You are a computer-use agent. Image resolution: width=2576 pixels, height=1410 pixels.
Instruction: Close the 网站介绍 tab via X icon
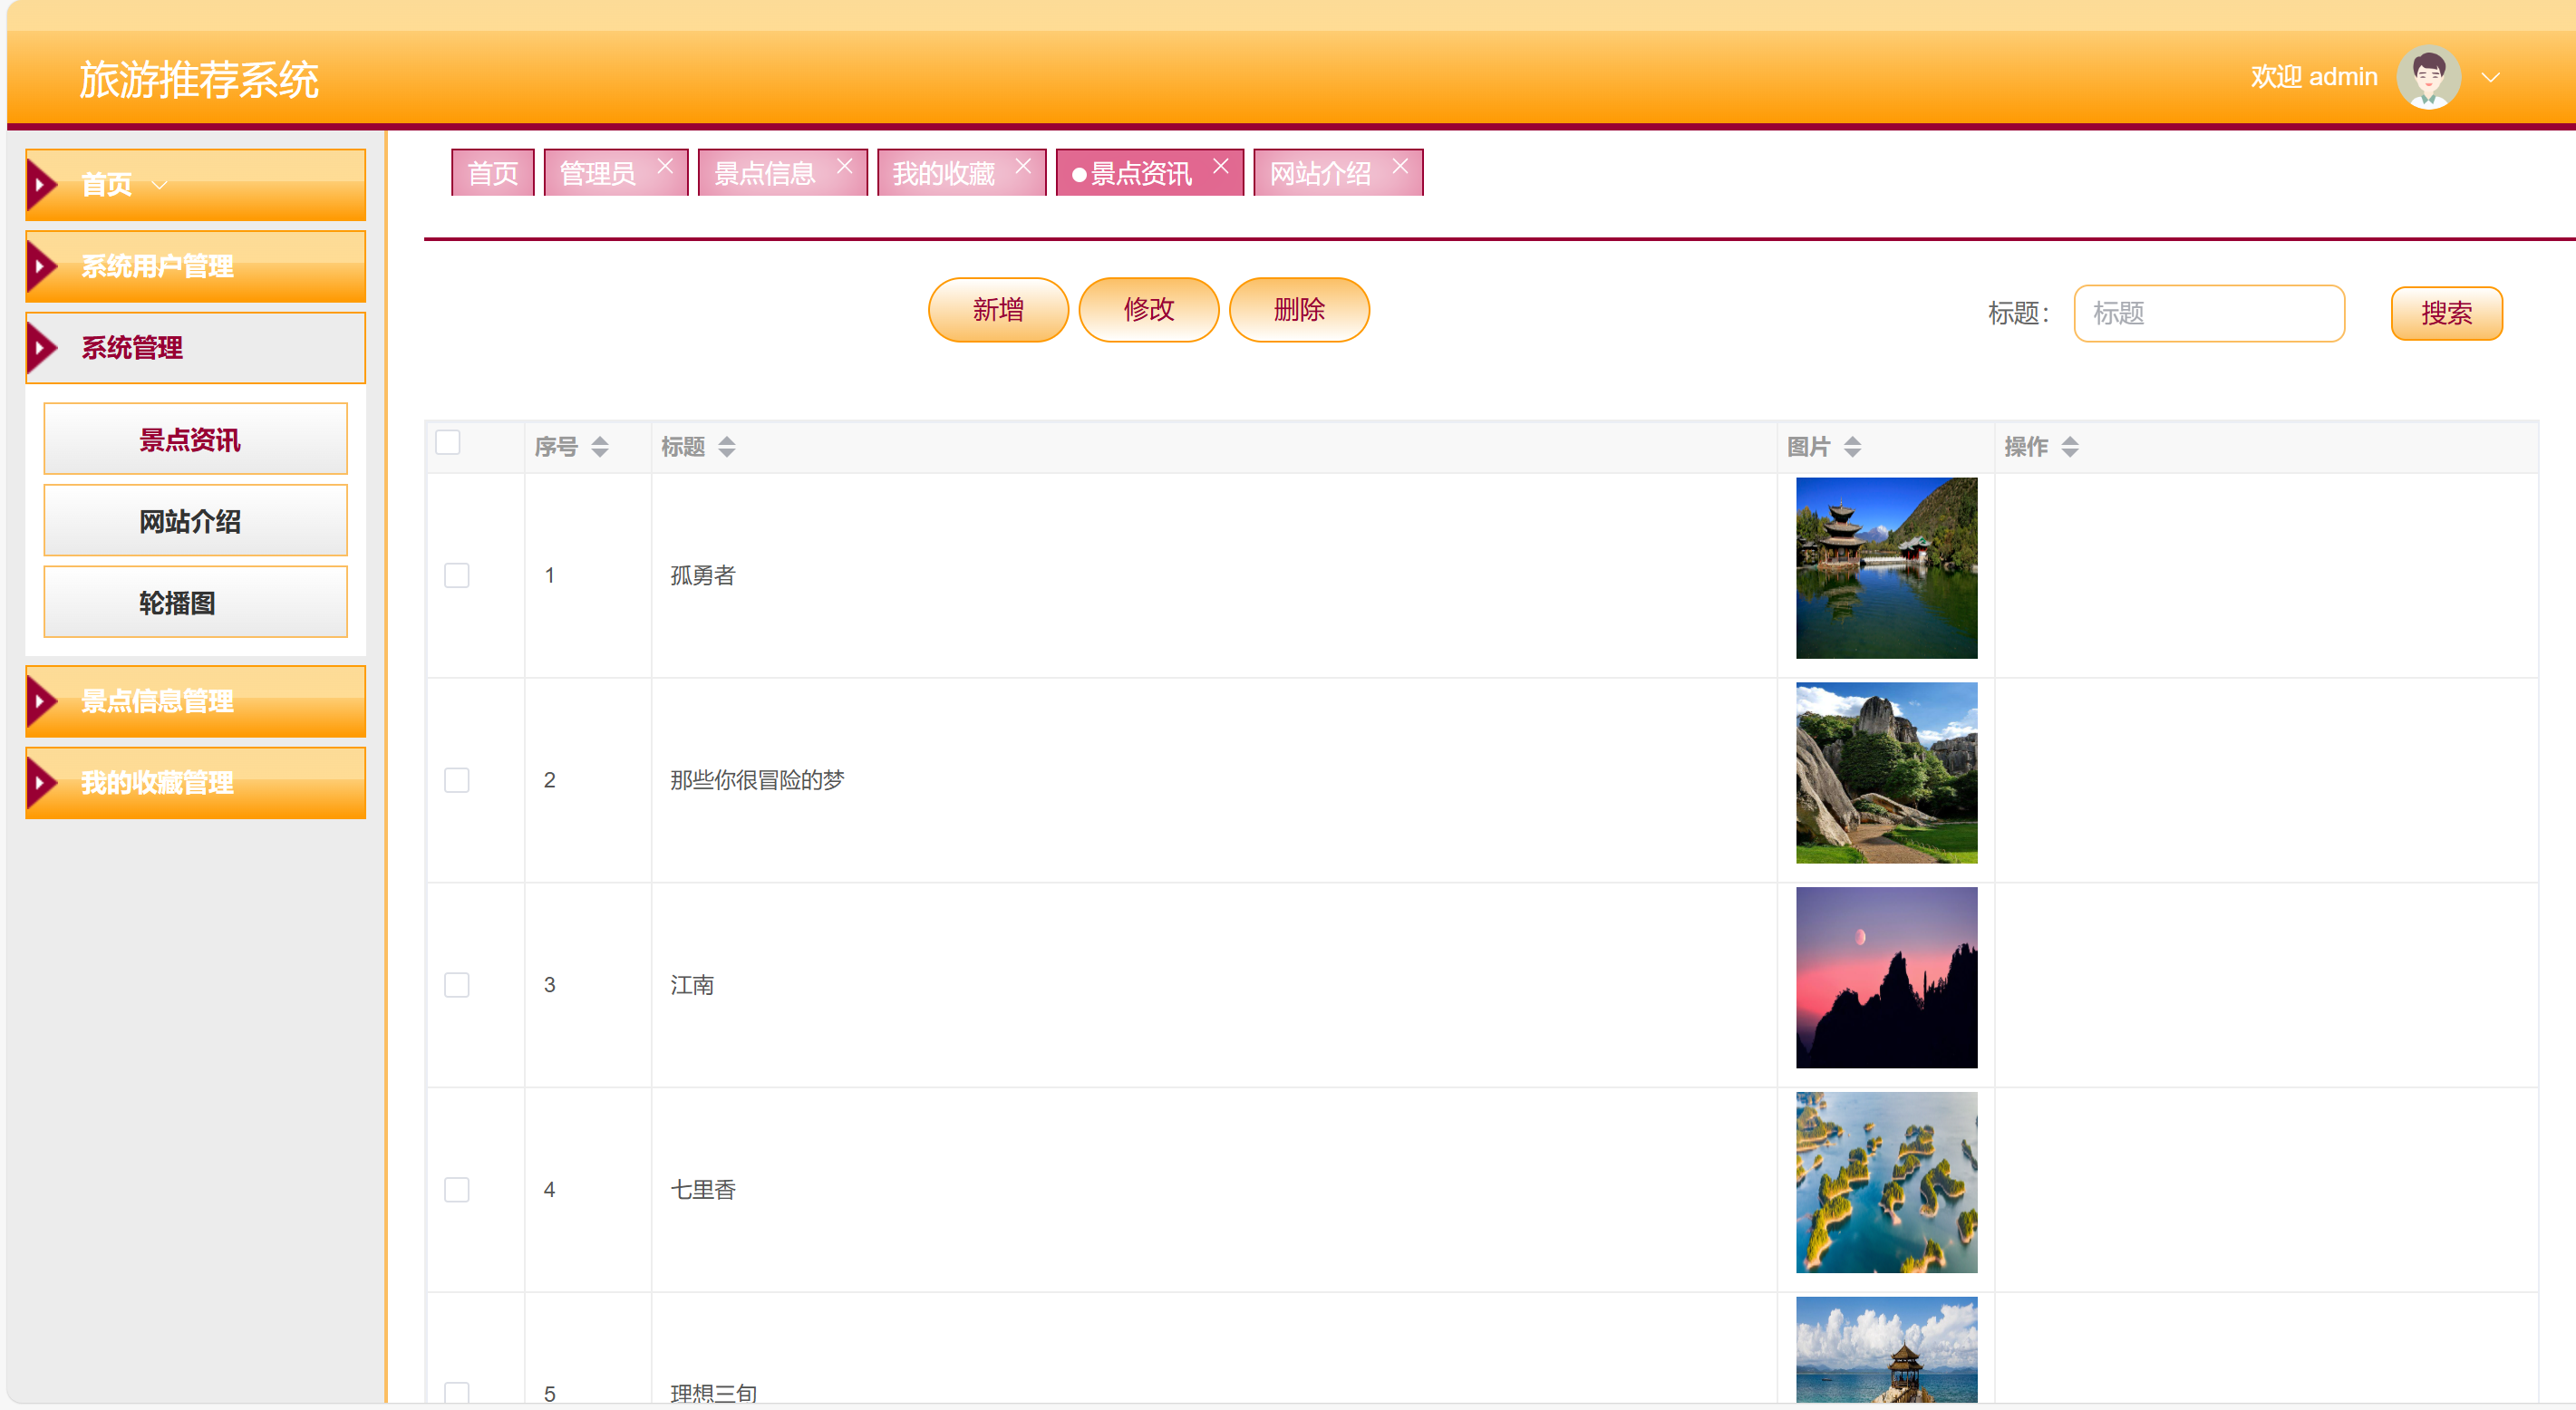click(1400, 166)
